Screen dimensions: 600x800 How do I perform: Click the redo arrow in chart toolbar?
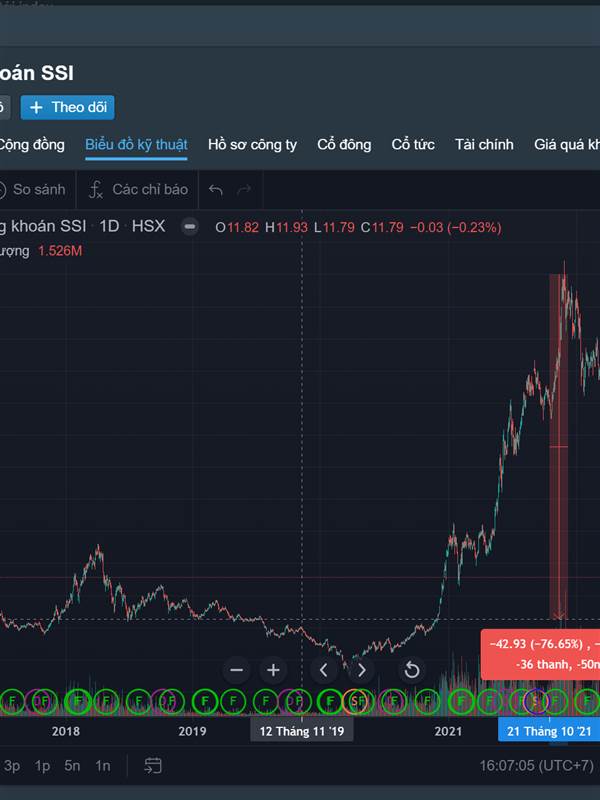click(244, 190)
